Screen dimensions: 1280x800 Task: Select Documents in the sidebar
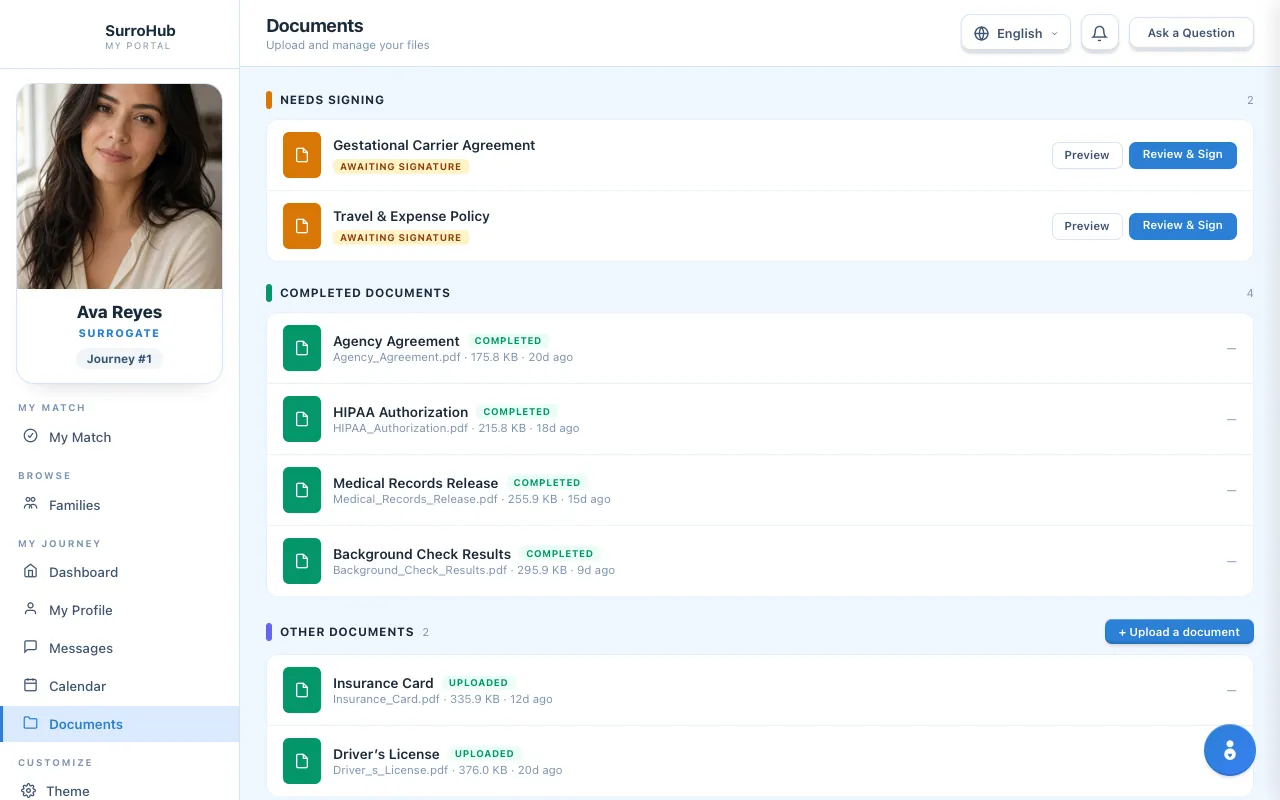click(119, 724)
